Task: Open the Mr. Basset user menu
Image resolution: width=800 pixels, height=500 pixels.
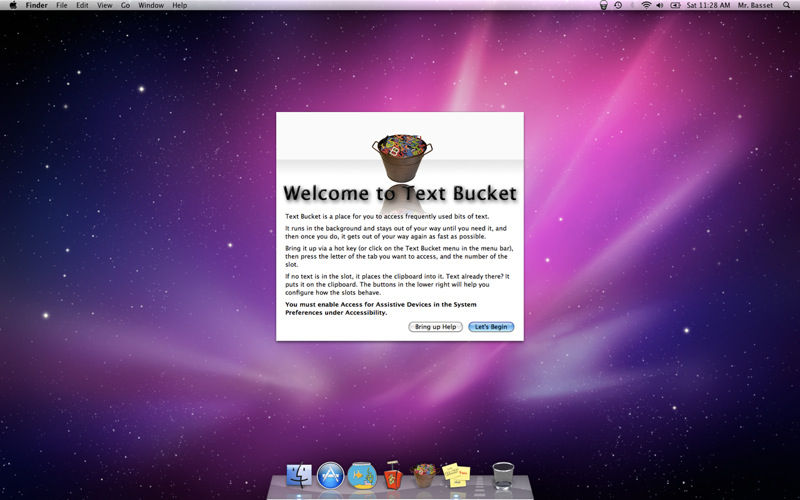Action: pos(755,5)
